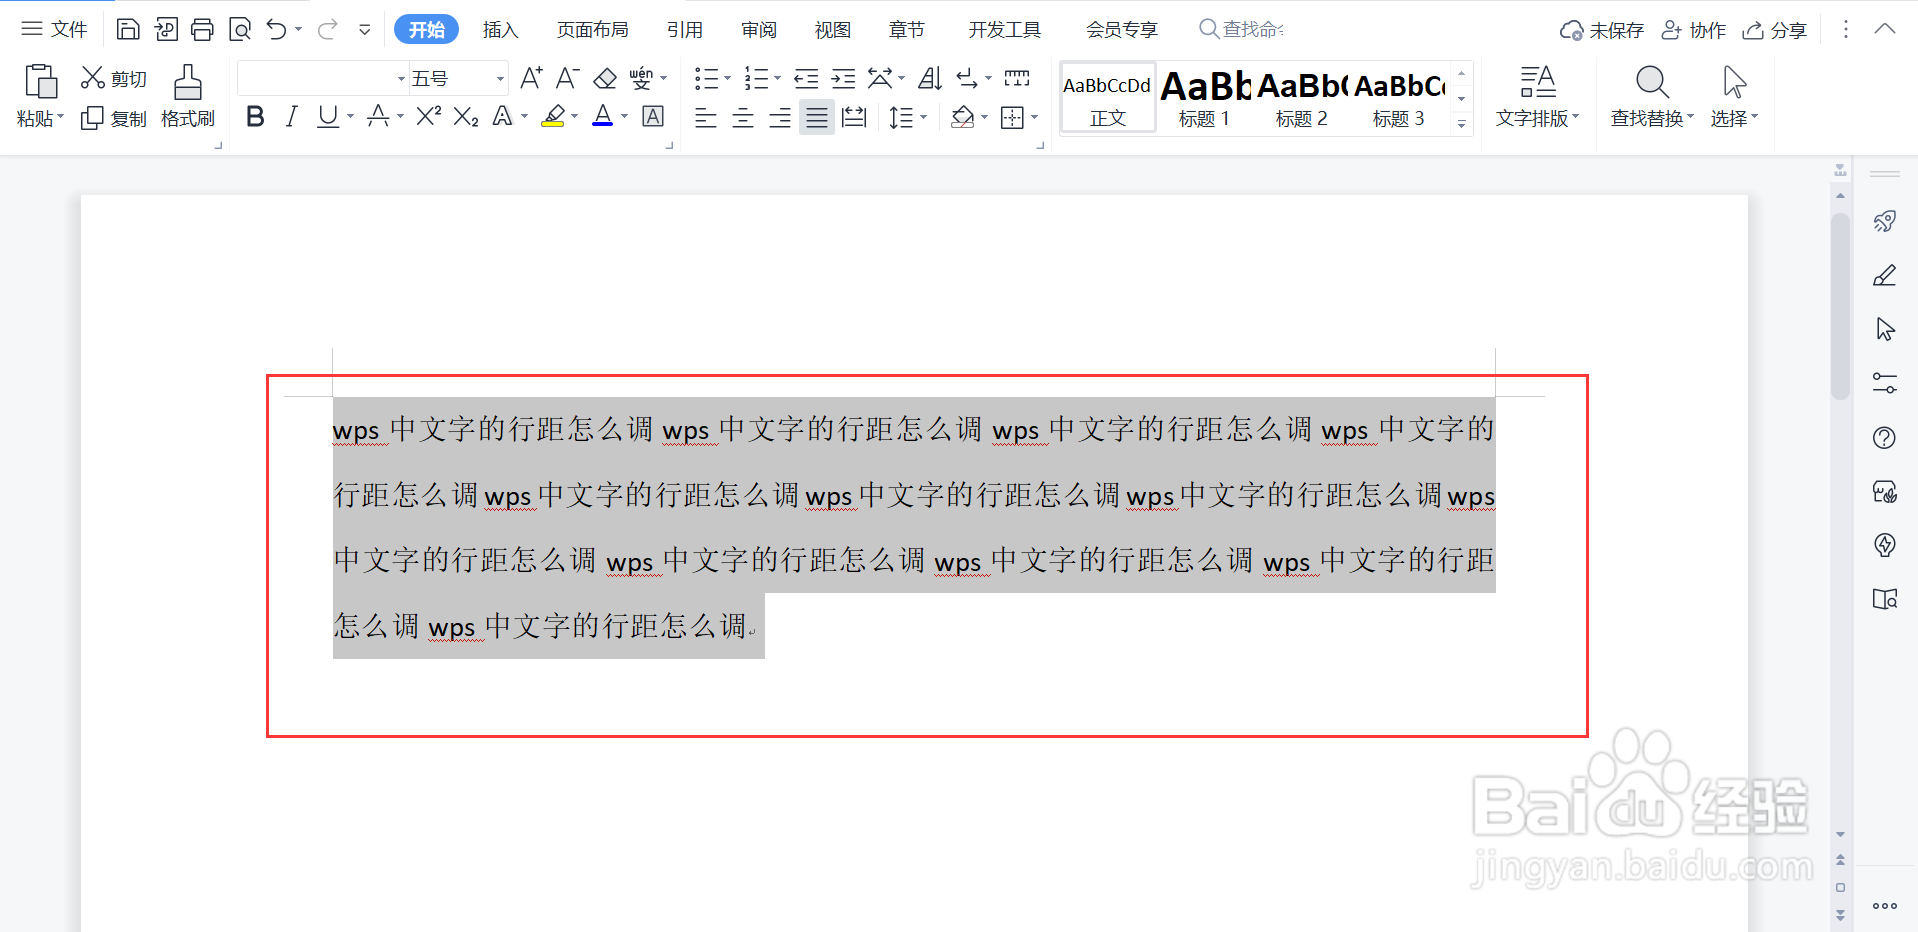The image size is (1918, 932).
Task: Click the Cut (剪切) scissors button
Action: [114, 78]
